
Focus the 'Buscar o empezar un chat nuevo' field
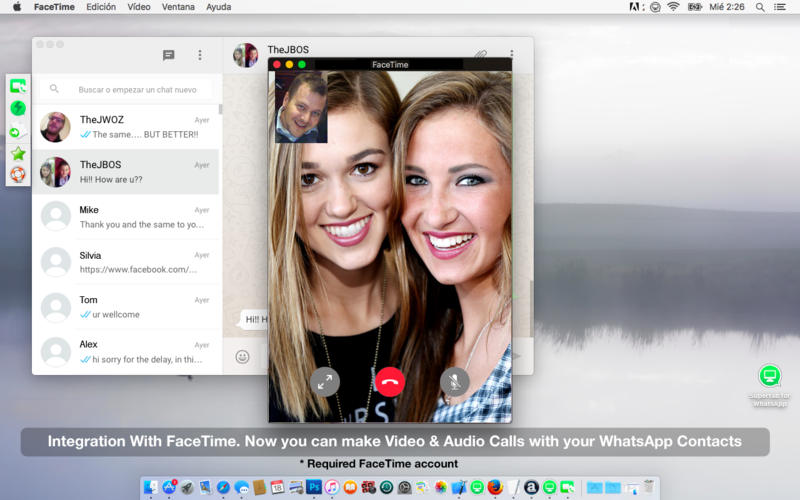tap(126, 89)
